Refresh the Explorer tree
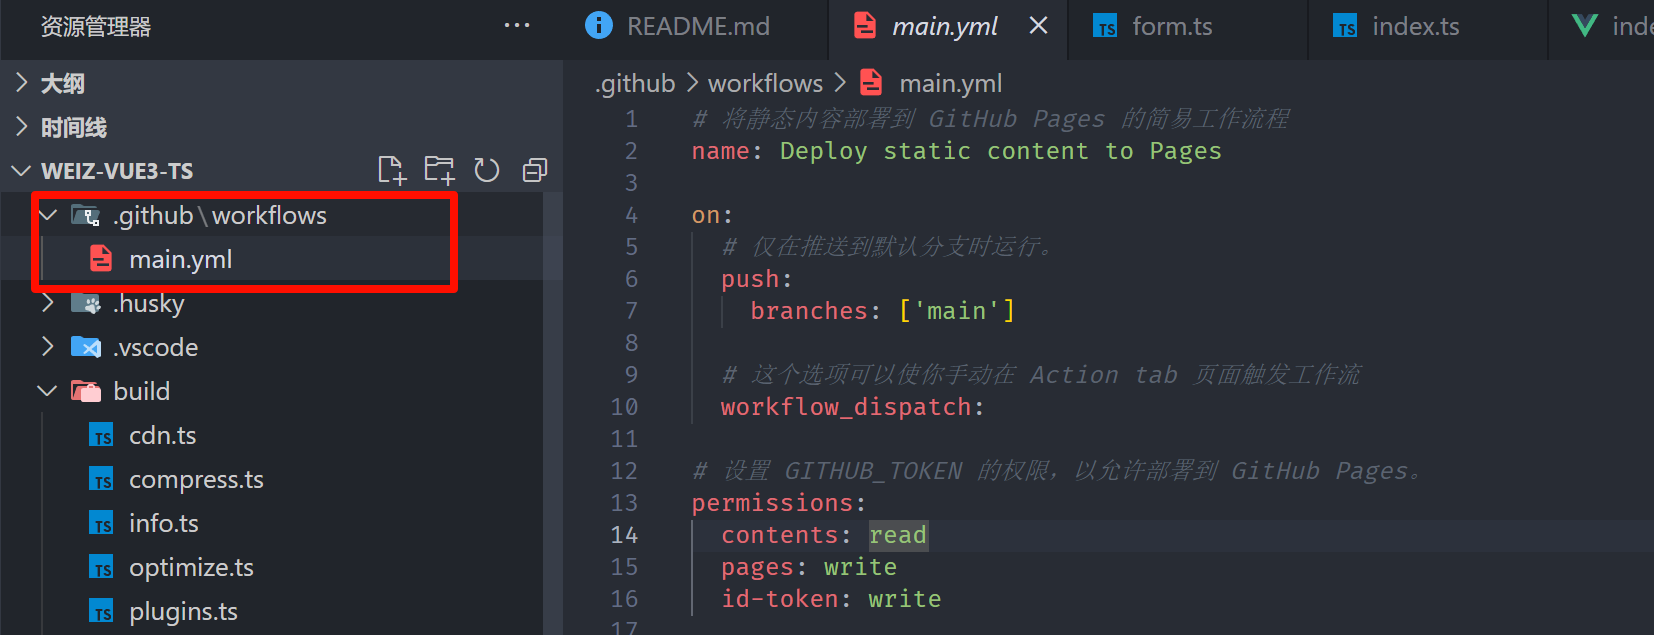This screenshot has height=635, width=1654. point(487,170)
